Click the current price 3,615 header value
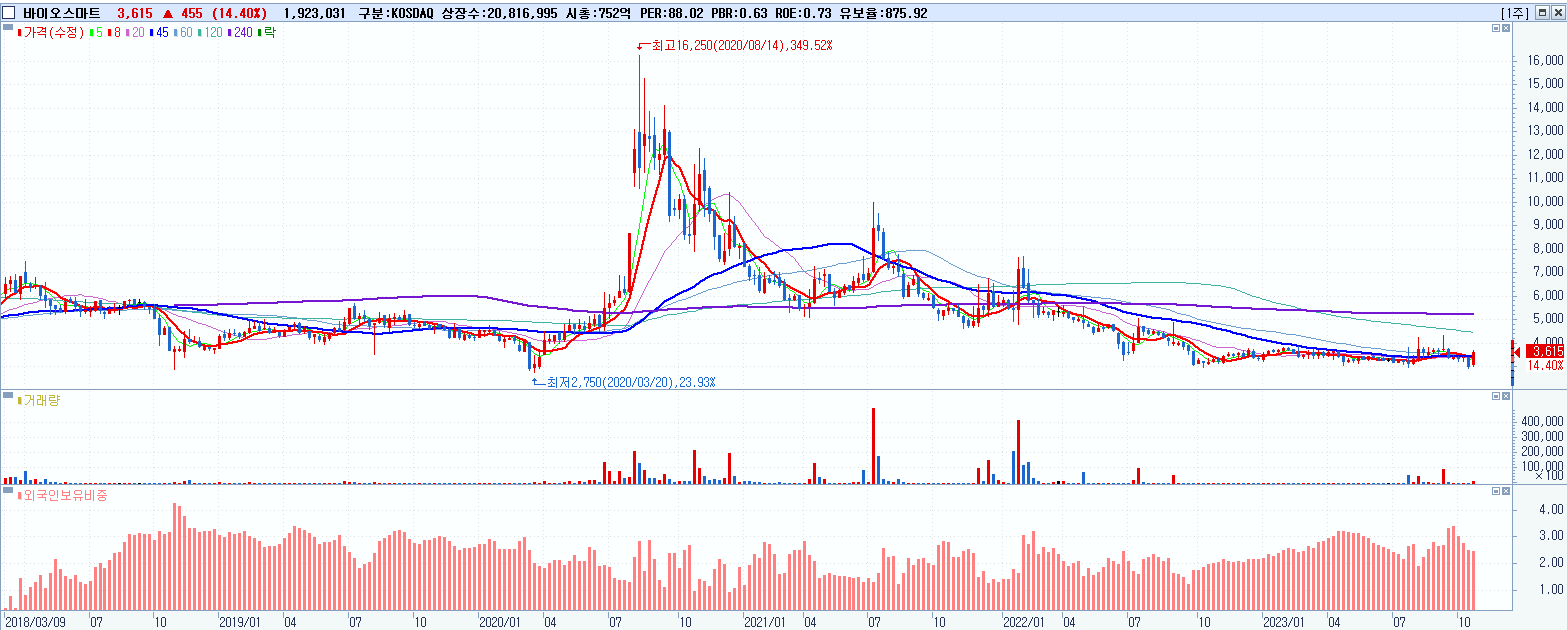 [x=136, y=13]
